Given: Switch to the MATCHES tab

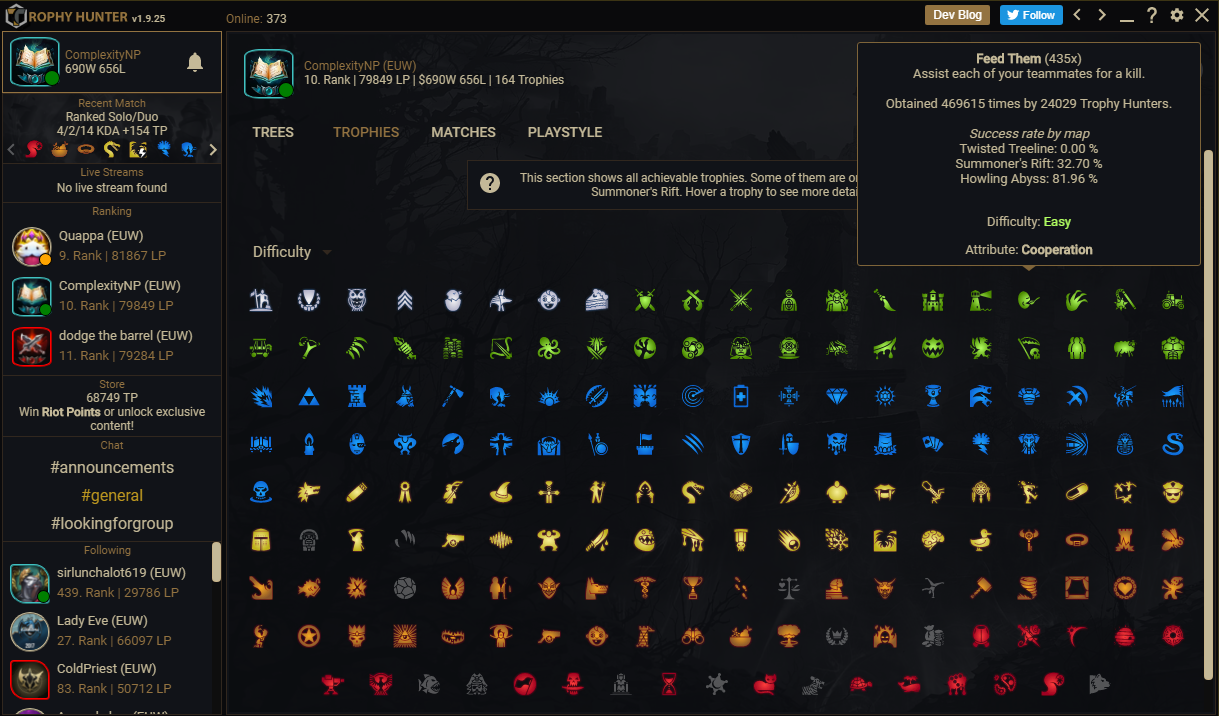Looking at the screenshot, I should pyautogui.click(x=463, y=132).
